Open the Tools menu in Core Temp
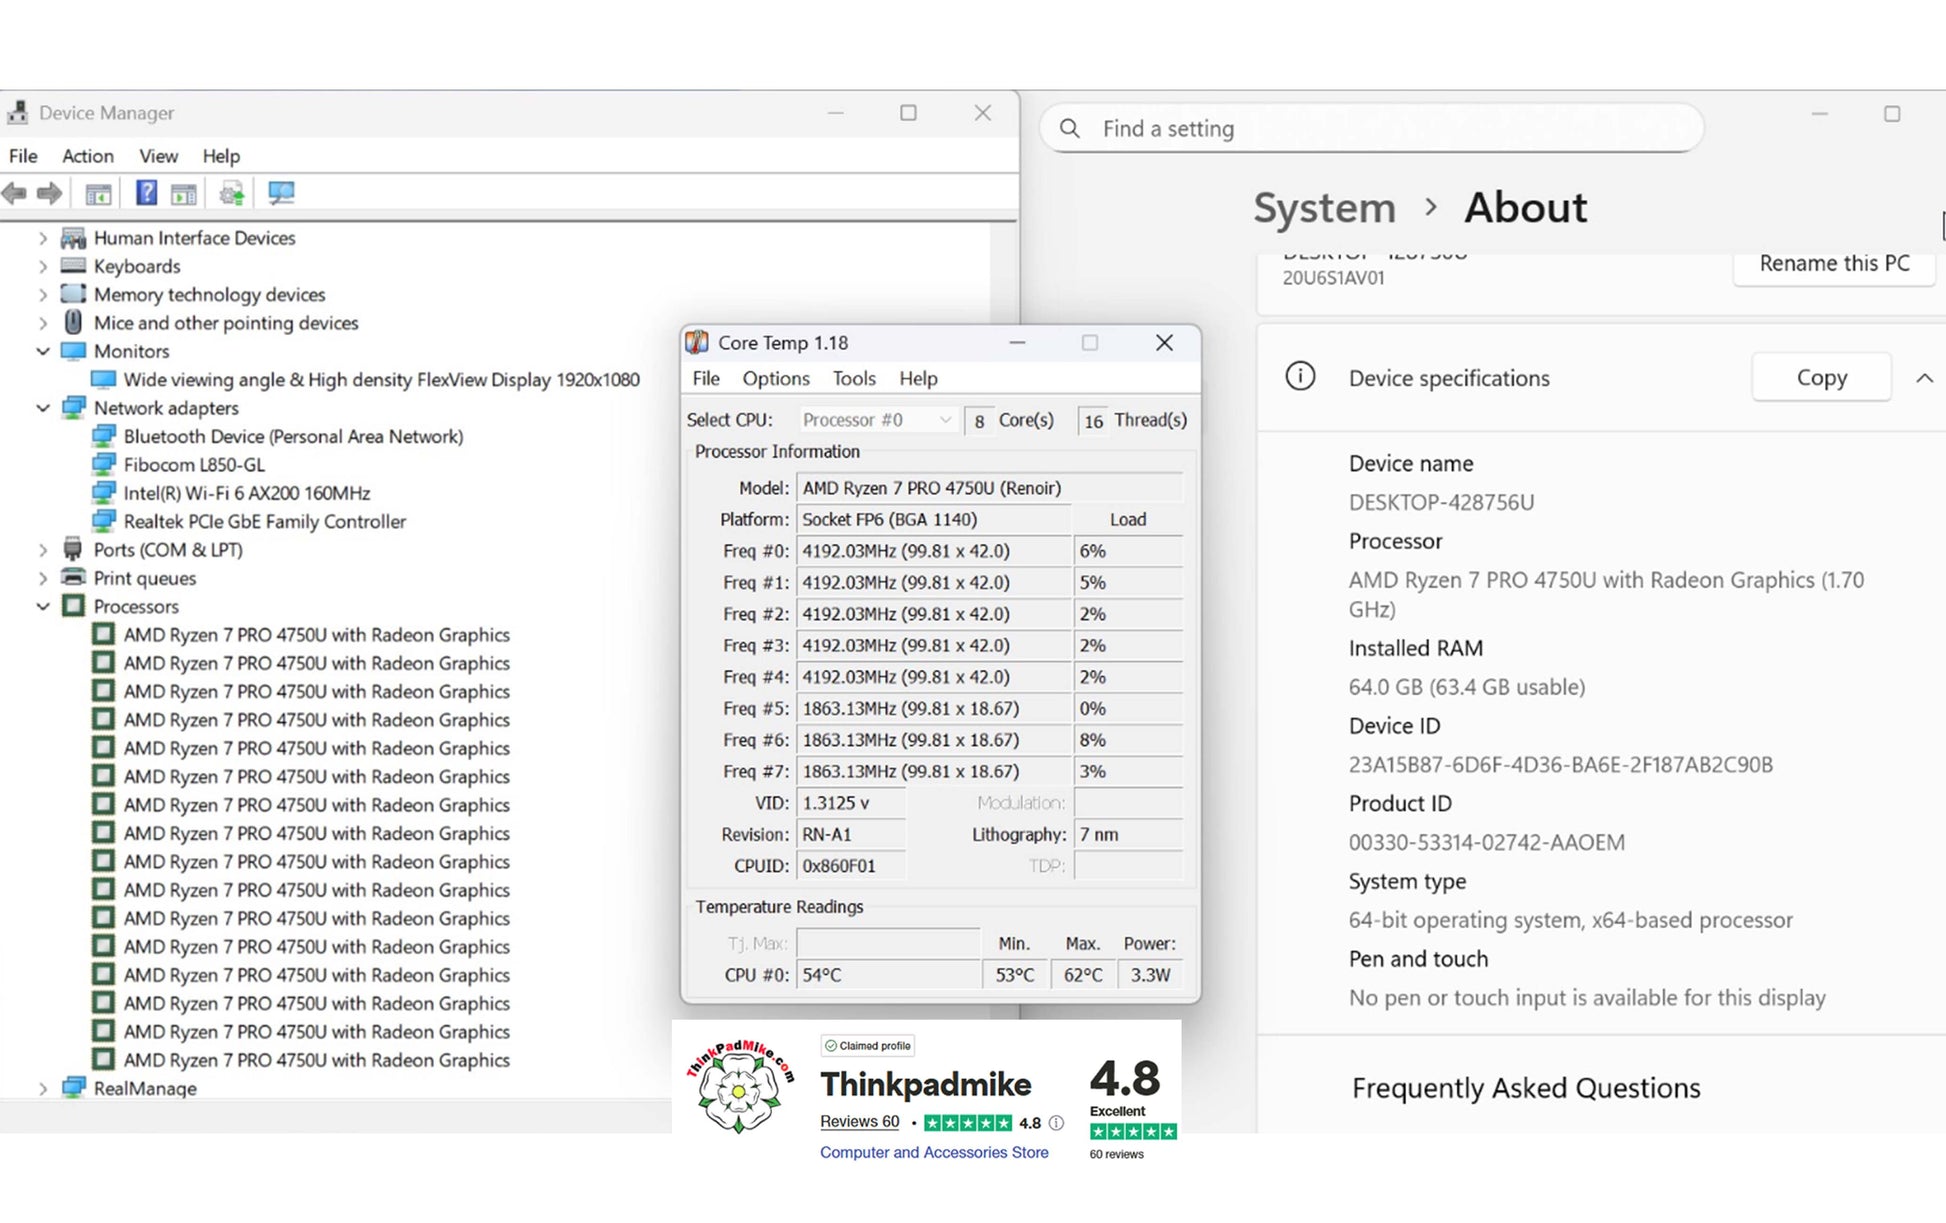The image size is (1946, 1223). click(854, 378)
